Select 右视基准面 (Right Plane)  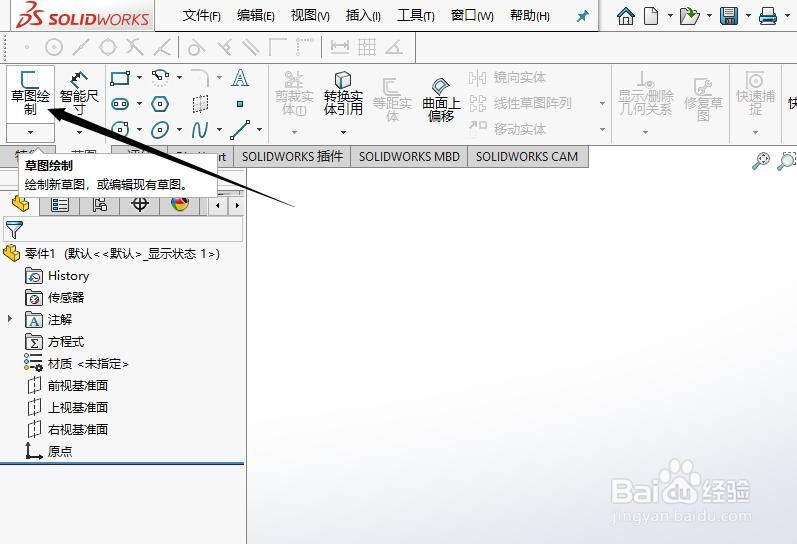pyautogui.click(x=67, y=429)
